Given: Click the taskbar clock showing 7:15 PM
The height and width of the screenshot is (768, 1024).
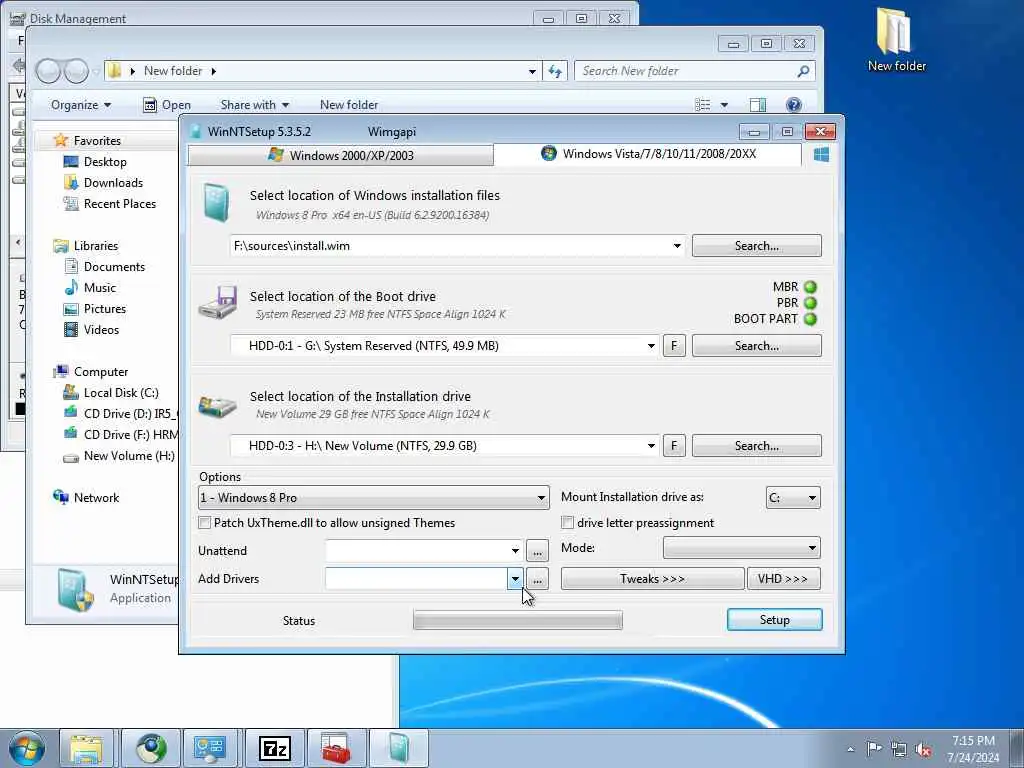Looking at the screenshot, I should pos(973,749).
